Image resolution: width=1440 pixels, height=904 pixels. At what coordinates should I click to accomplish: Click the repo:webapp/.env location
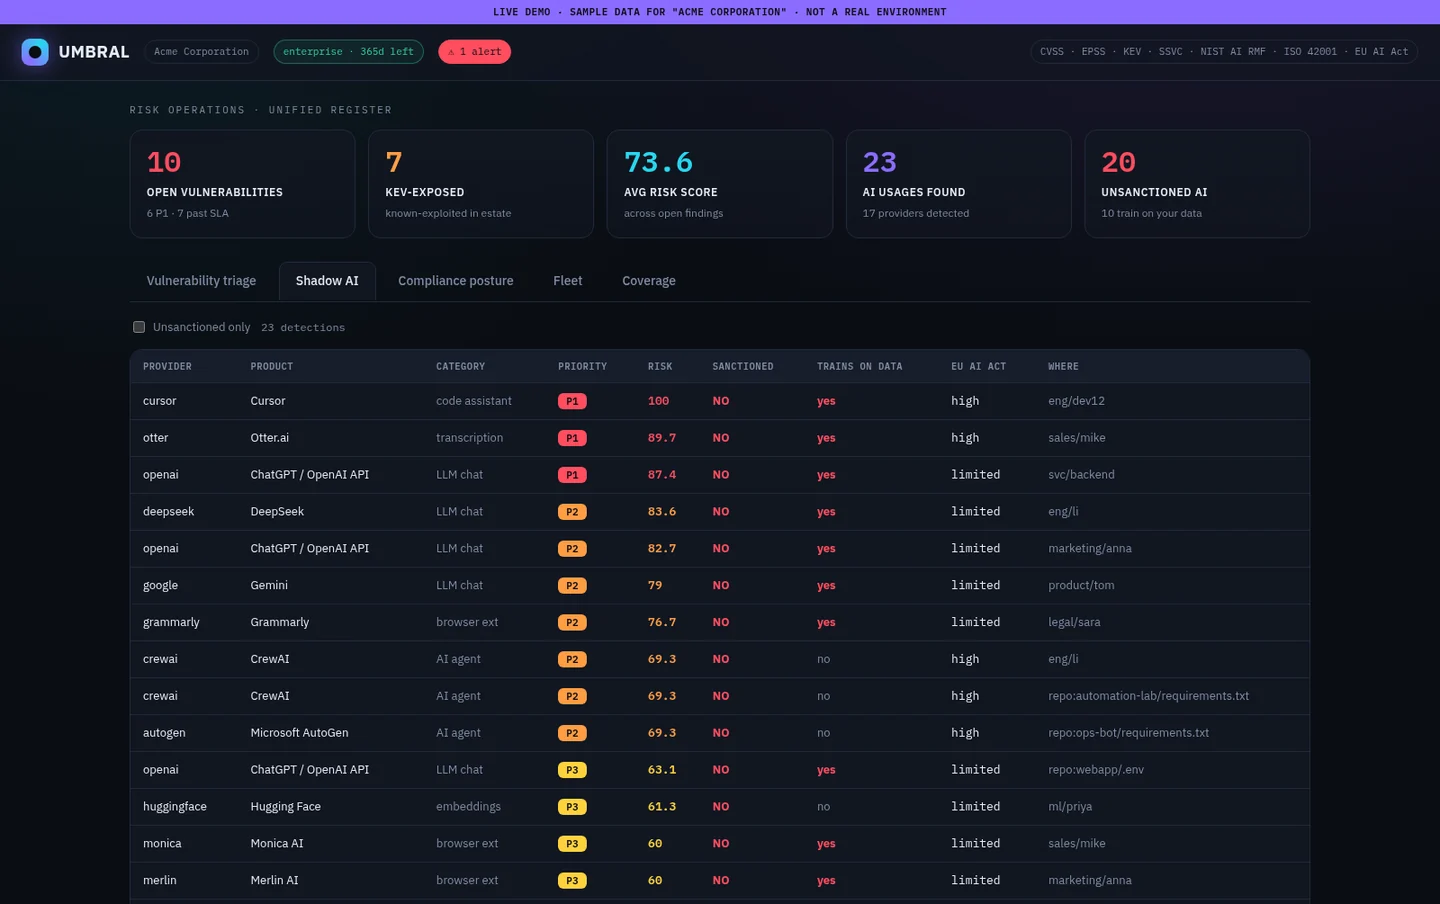pos(1096,770)
